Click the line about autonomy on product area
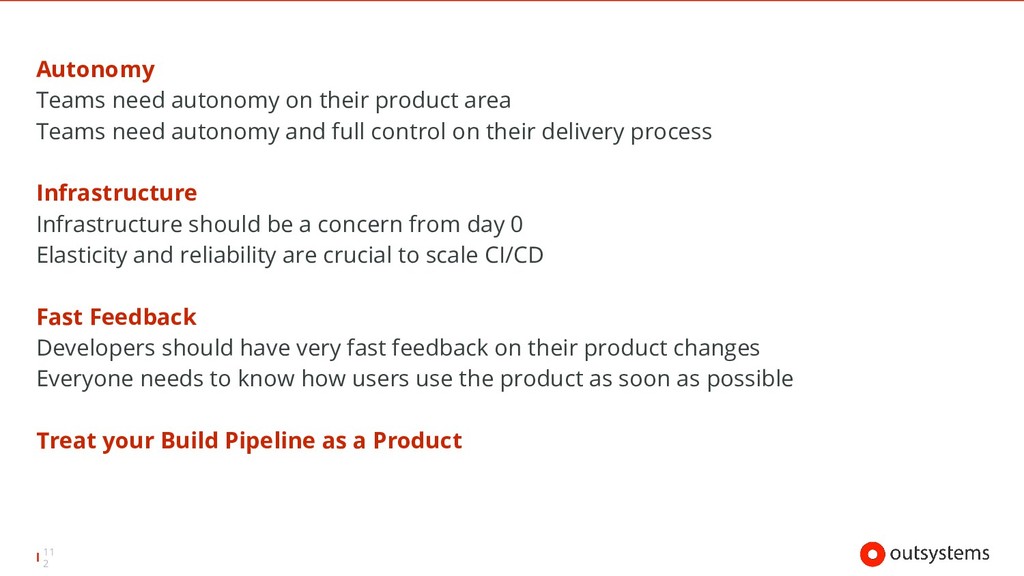 (x=274, y=101)
